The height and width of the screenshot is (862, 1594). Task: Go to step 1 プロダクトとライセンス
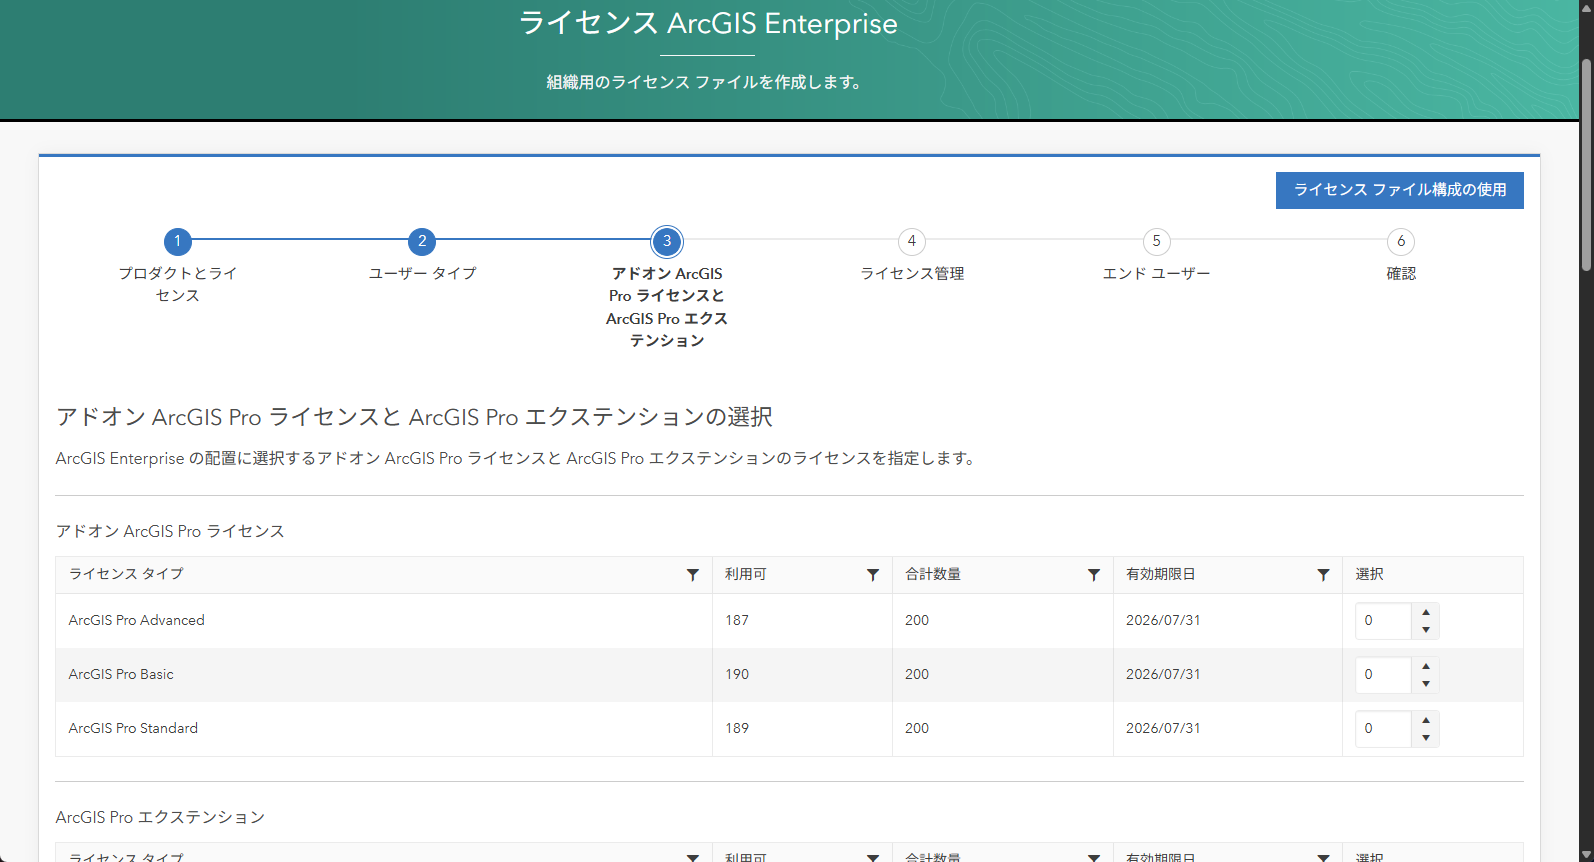(178, 241)
